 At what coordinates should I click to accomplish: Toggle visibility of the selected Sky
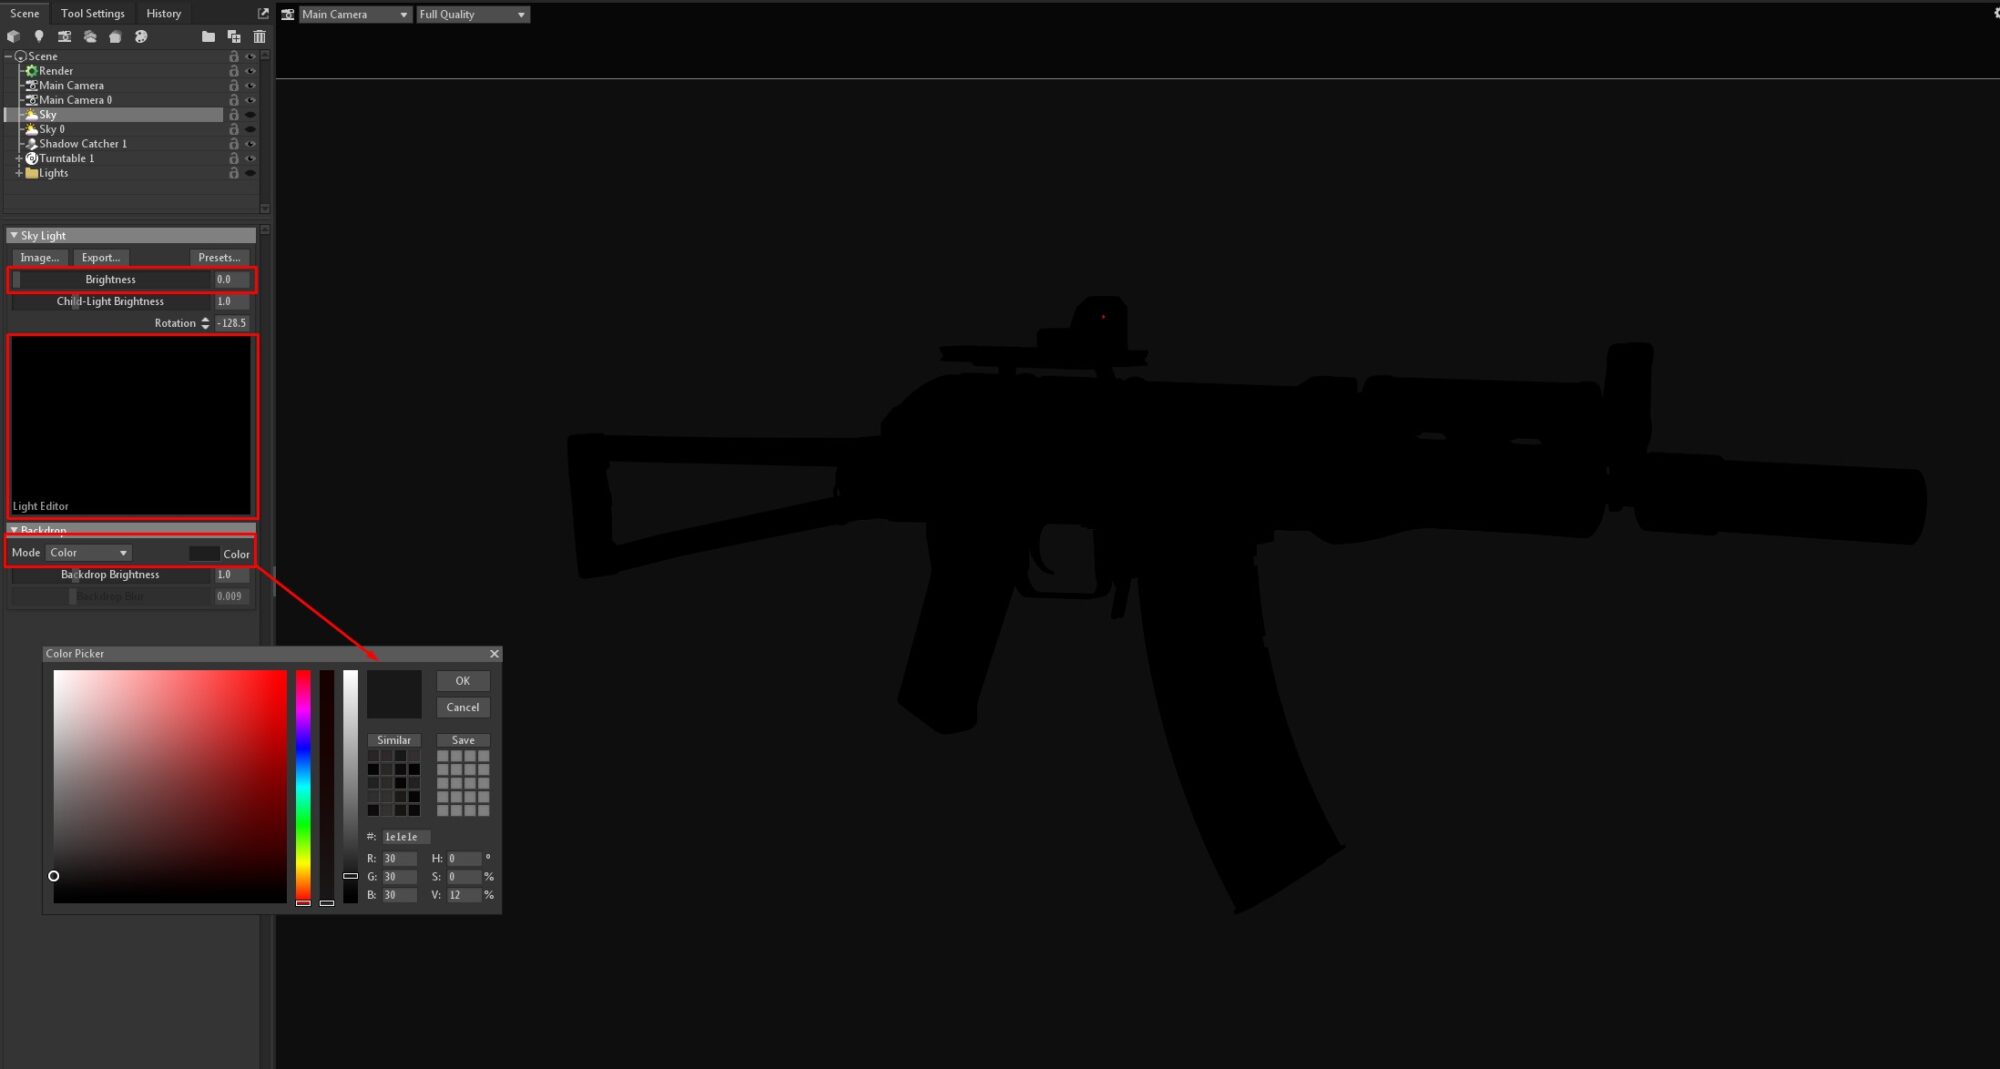pos(250,115)
